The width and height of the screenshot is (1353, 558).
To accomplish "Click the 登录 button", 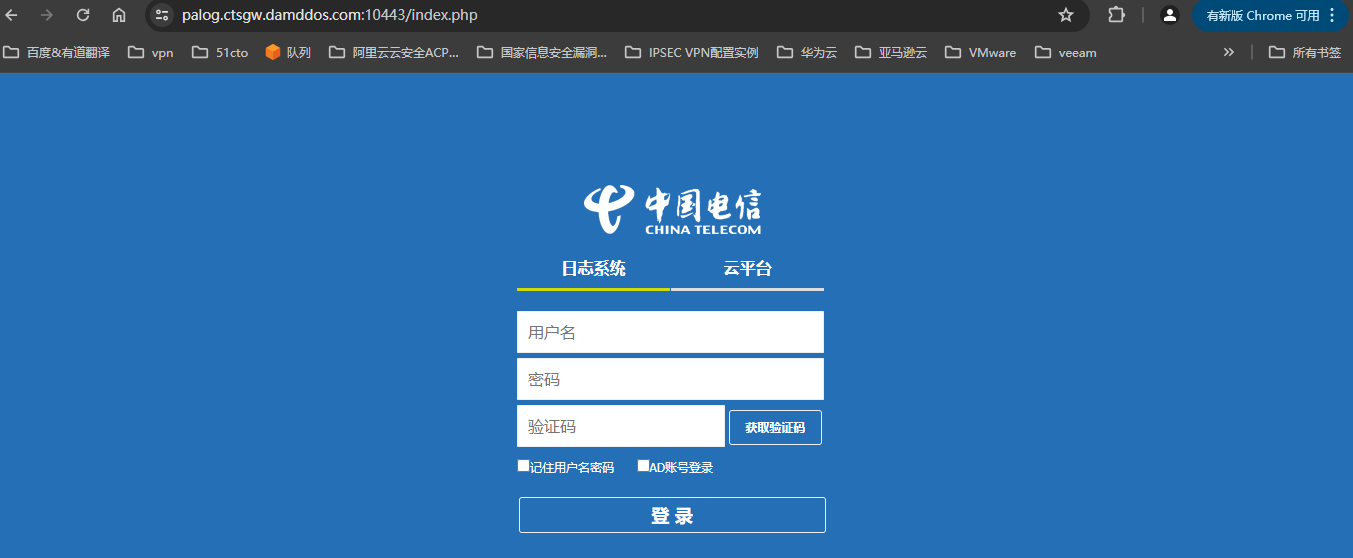I will click(x=672, y=515).
